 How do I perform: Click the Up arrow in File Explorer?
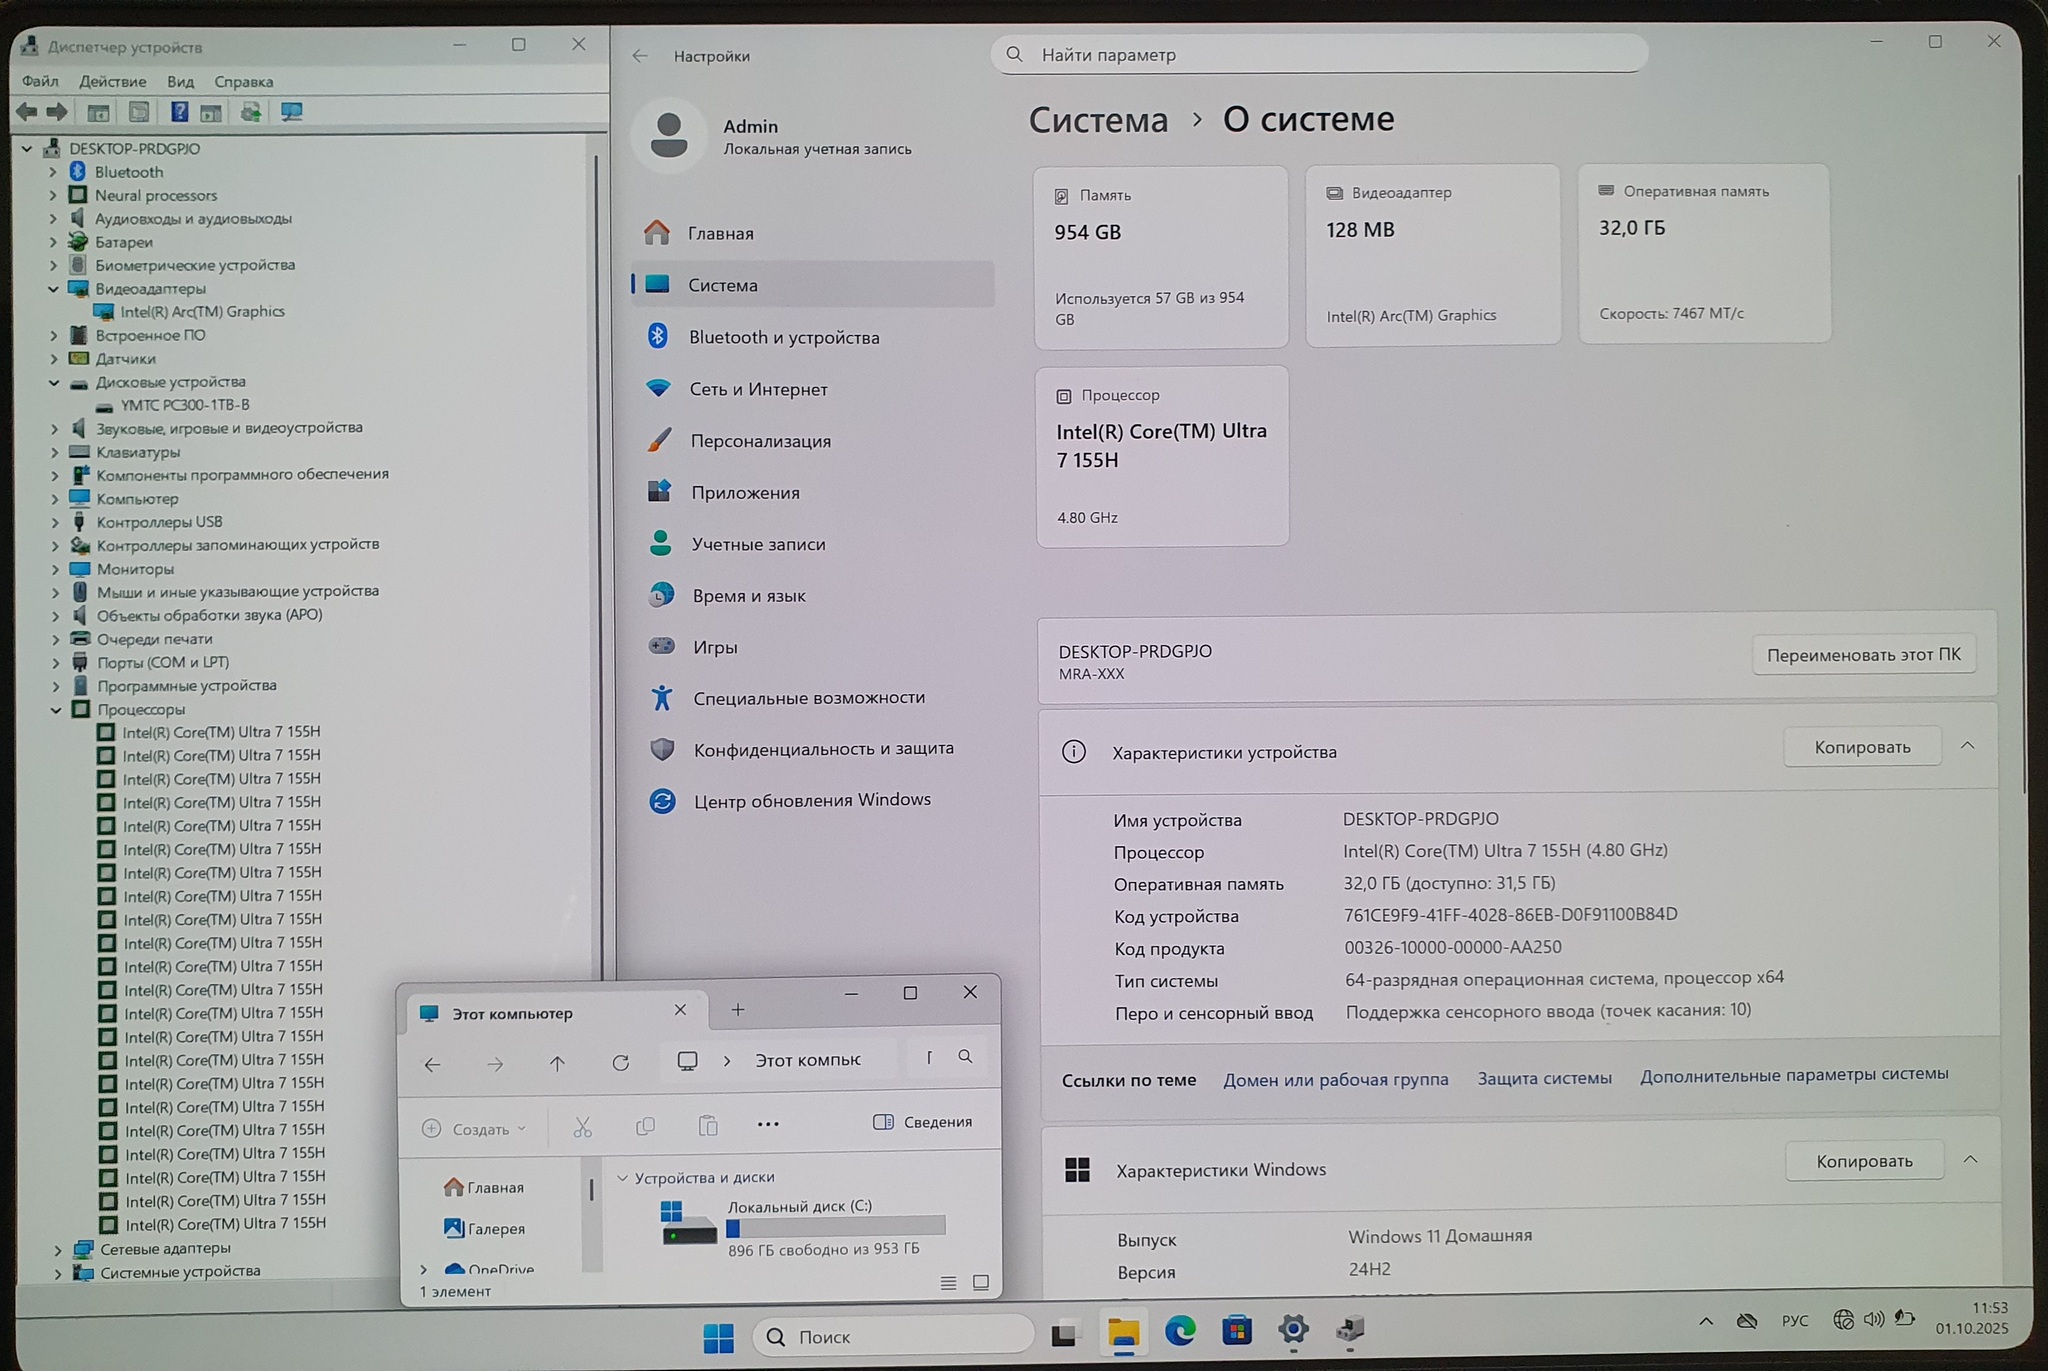(557, 1063)
